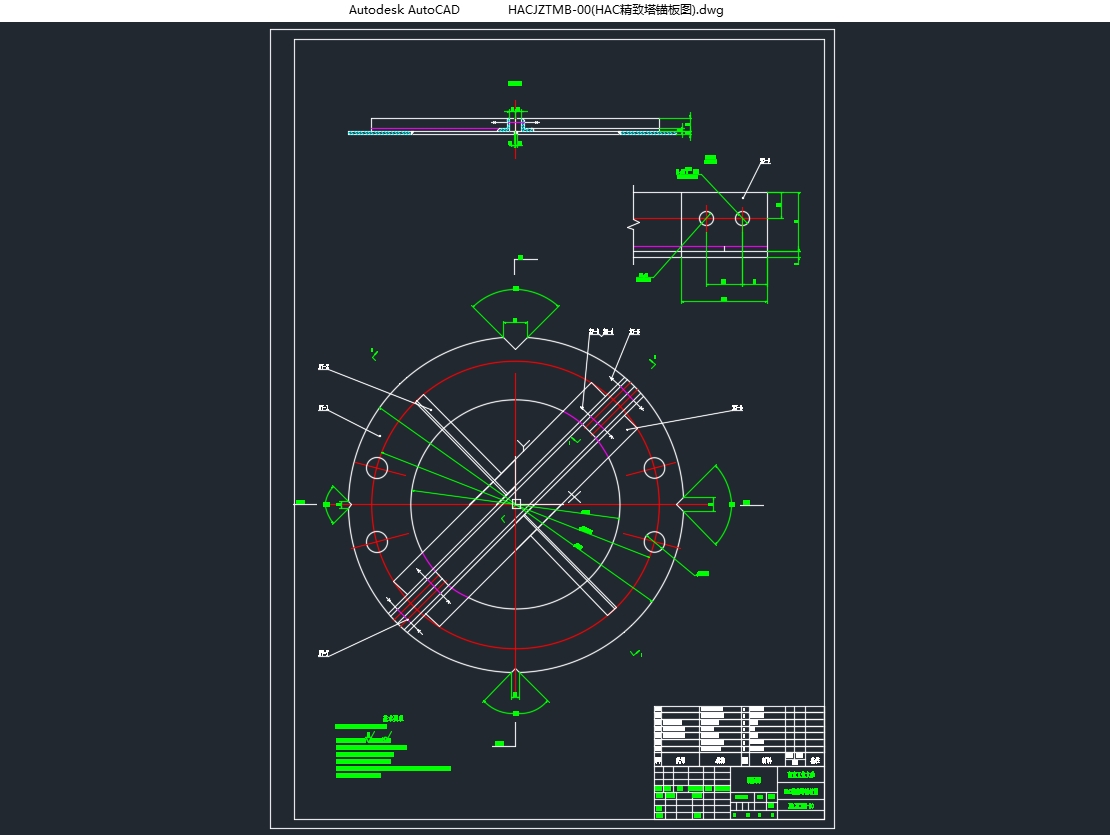The height and width of the screenshot is (835, 1110).
Task: Click the HACJZTMB-00 file name in title bar
Action: tap(615, 10)
